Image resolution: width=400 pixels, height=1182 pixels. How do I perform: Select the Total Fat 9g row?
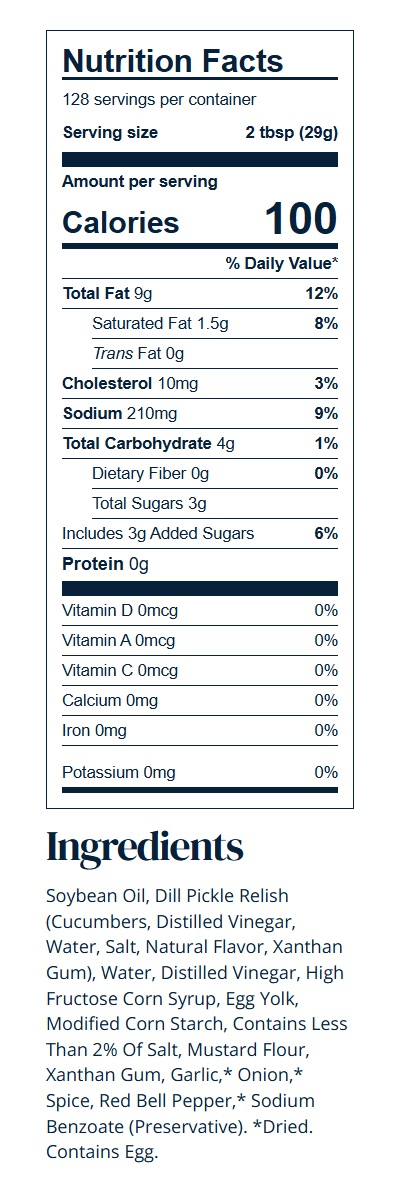click(200, 293)
